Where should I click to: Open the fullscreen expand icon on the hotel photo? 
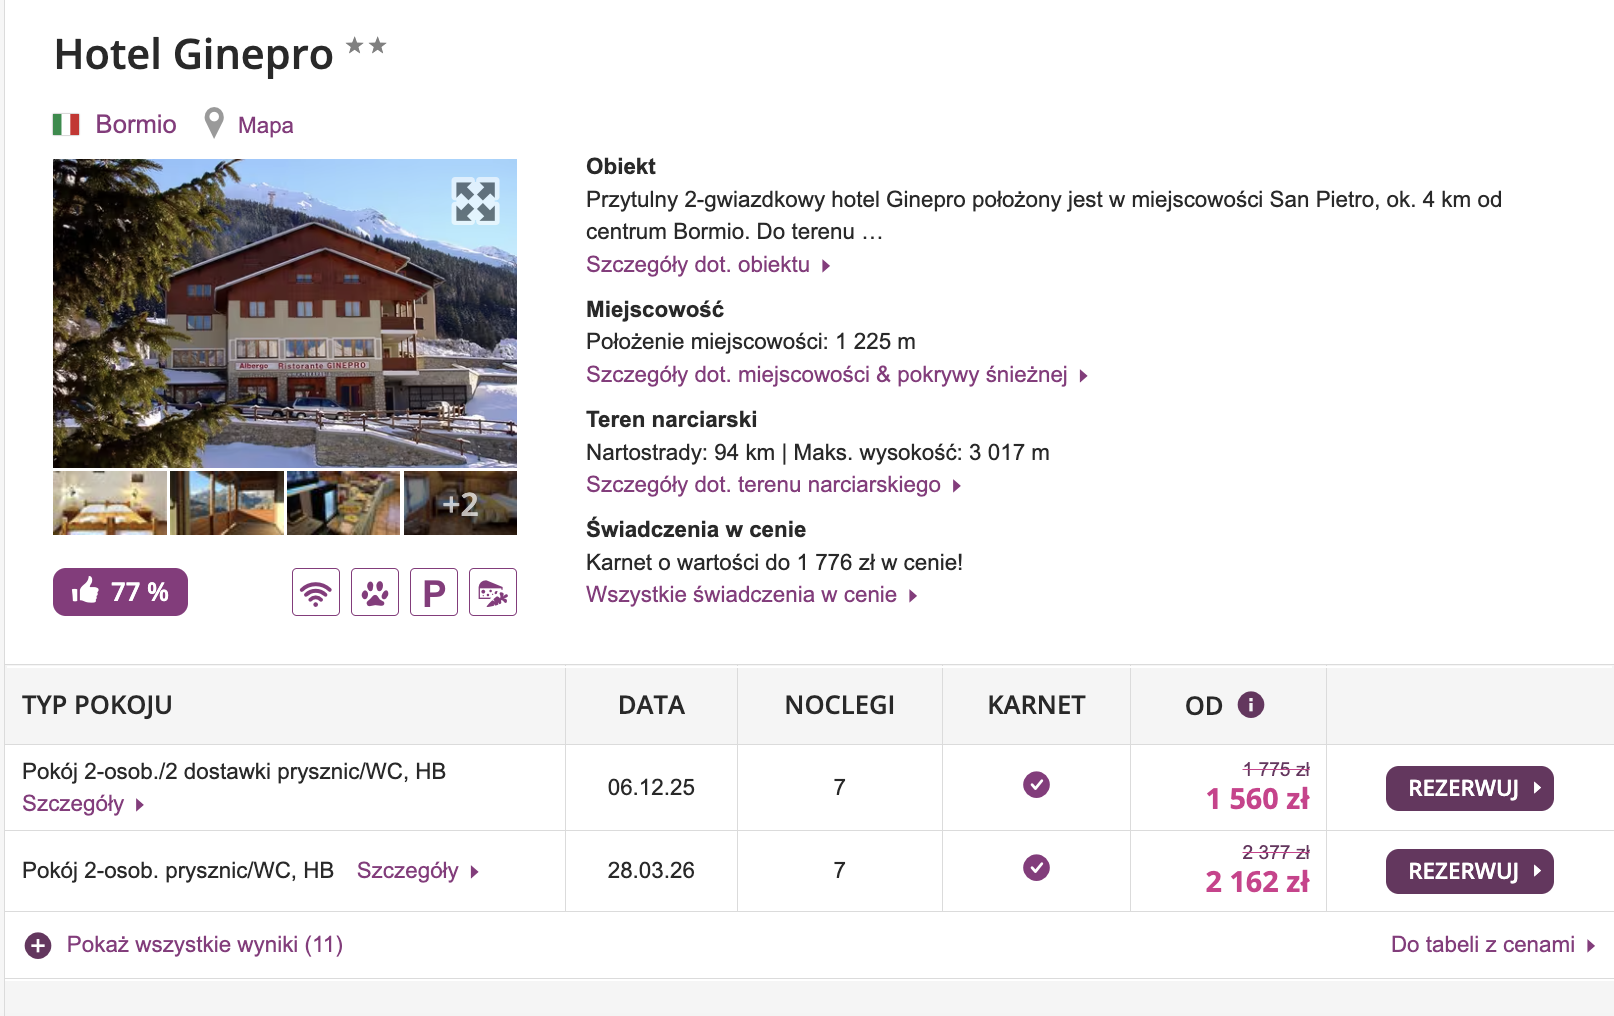(475, 203)
